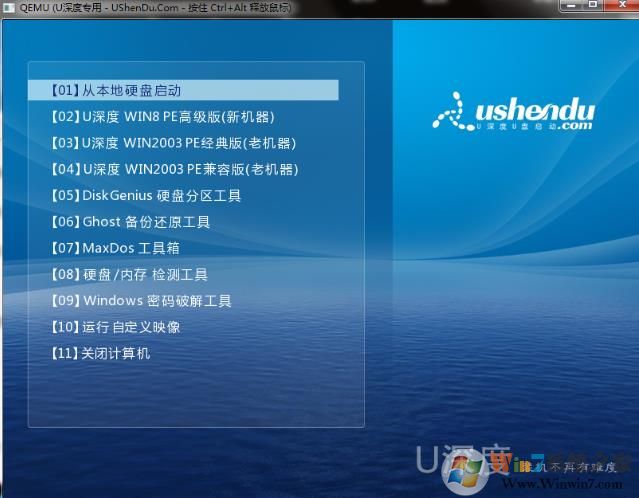Screen dimensions: 639x498
Task: Open entry 07 MaxDos 工具箱
Action: click(115, 248)
